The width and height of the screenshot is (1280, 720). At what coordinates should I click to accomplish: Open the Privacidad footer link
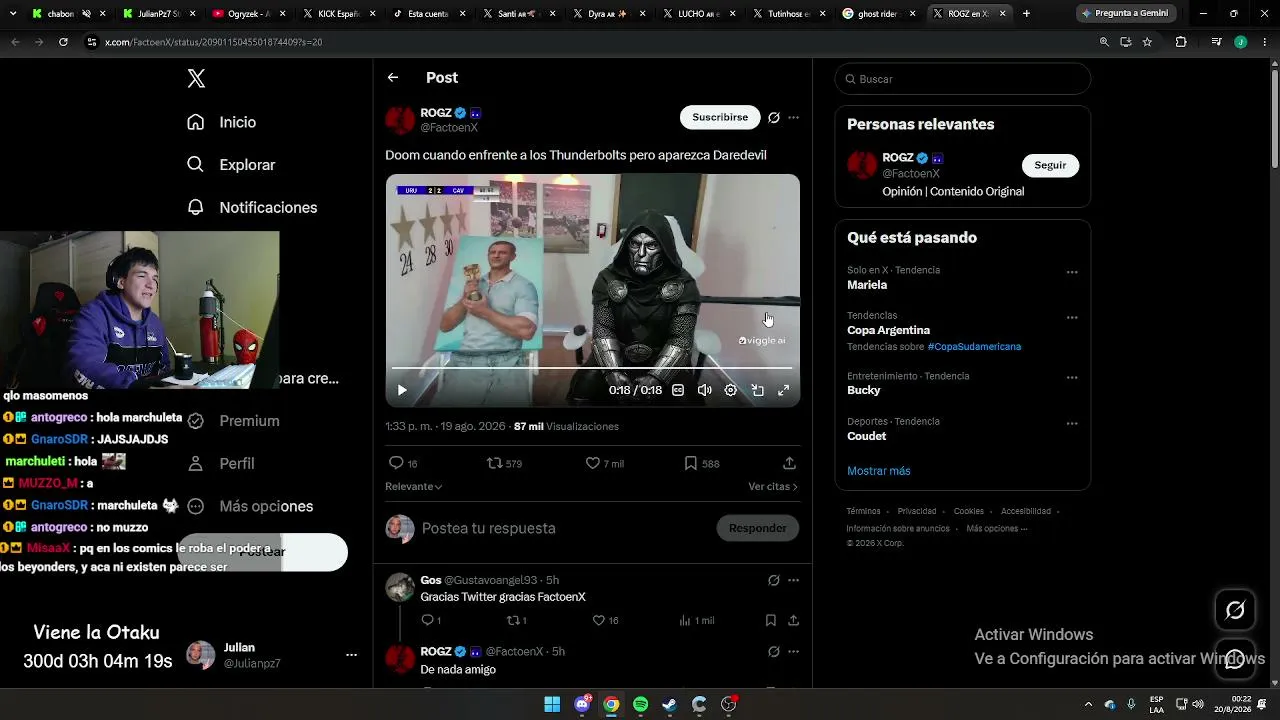[917, 511]
